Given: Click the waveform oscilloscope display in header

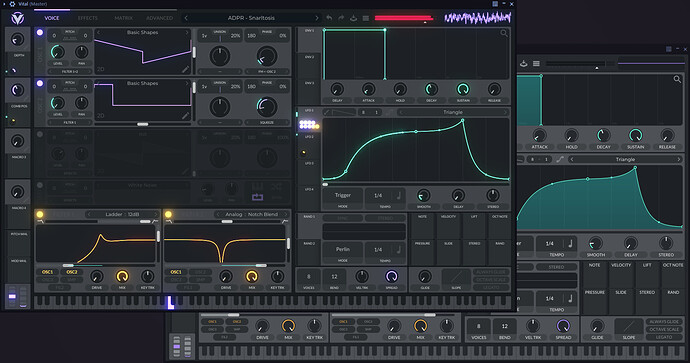Looking at the screenshot, I should (x=478, y=18).
